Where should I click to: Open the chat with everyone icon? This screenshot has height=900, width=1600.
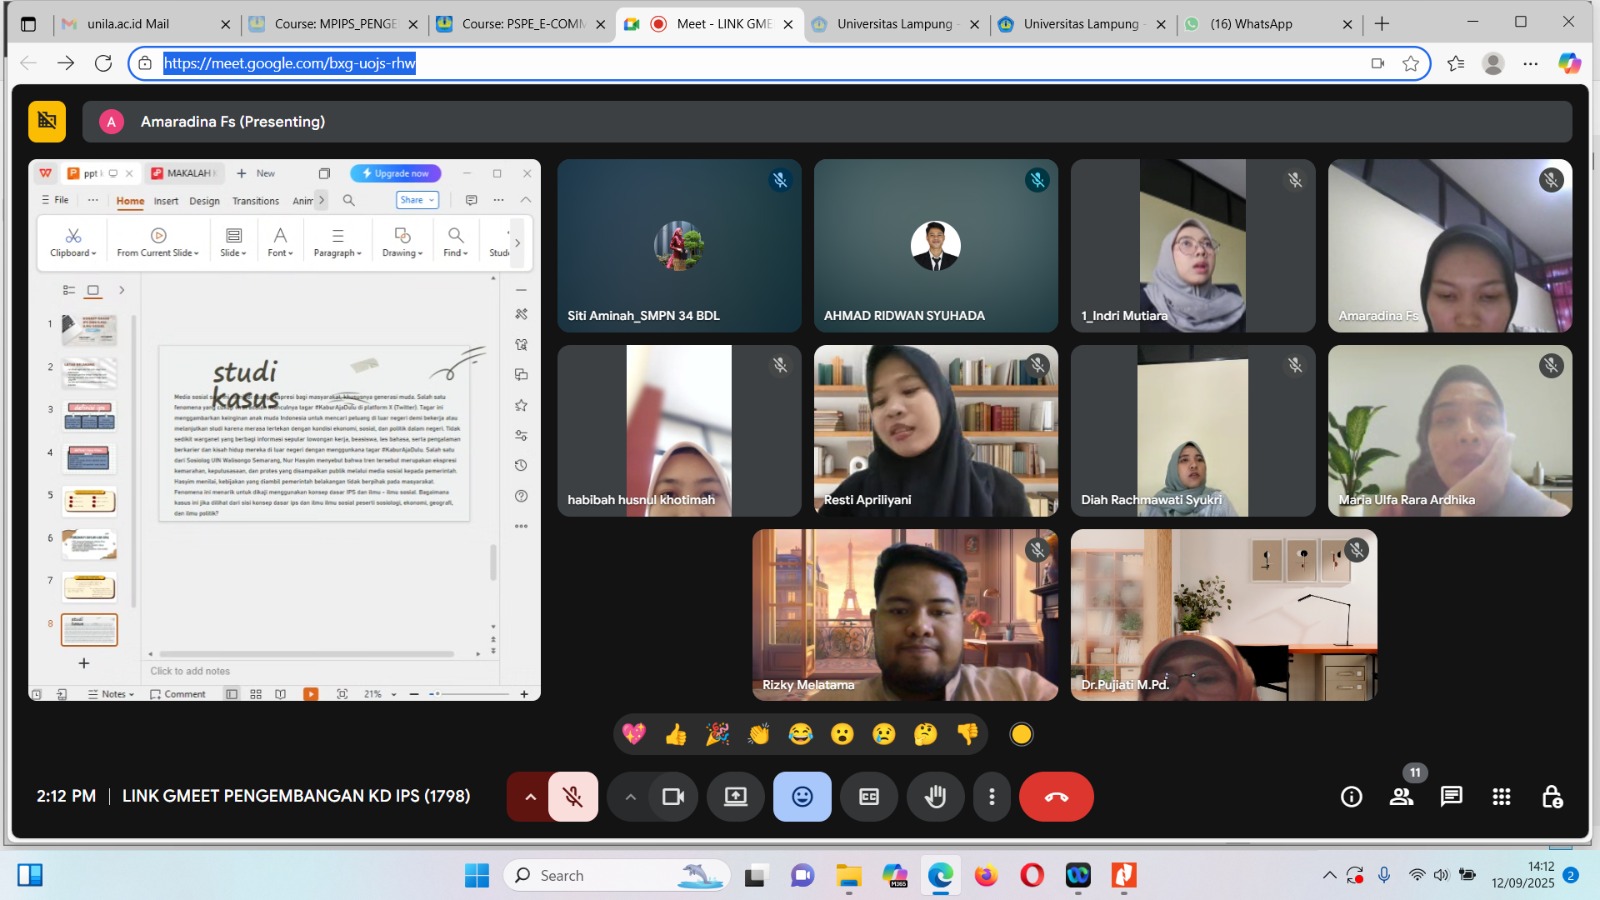(x=1451, y=797)
